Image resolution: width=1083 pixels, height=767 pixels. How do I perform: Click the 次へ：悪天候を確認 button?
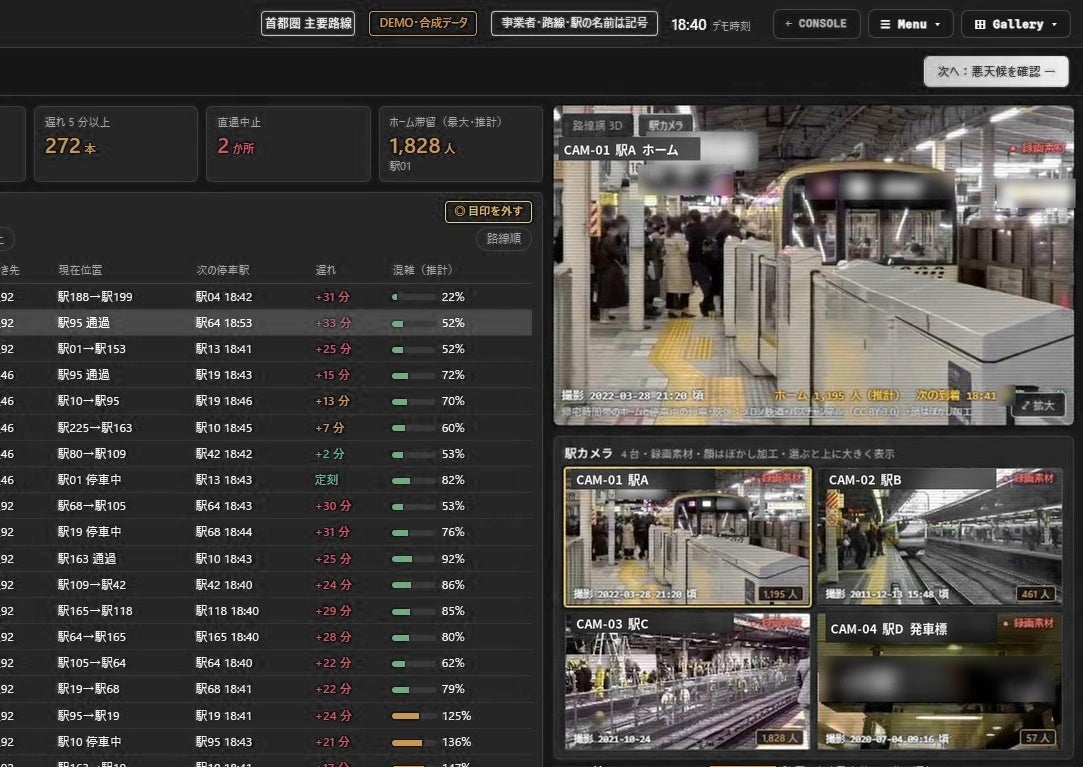[x=996, y=71]
